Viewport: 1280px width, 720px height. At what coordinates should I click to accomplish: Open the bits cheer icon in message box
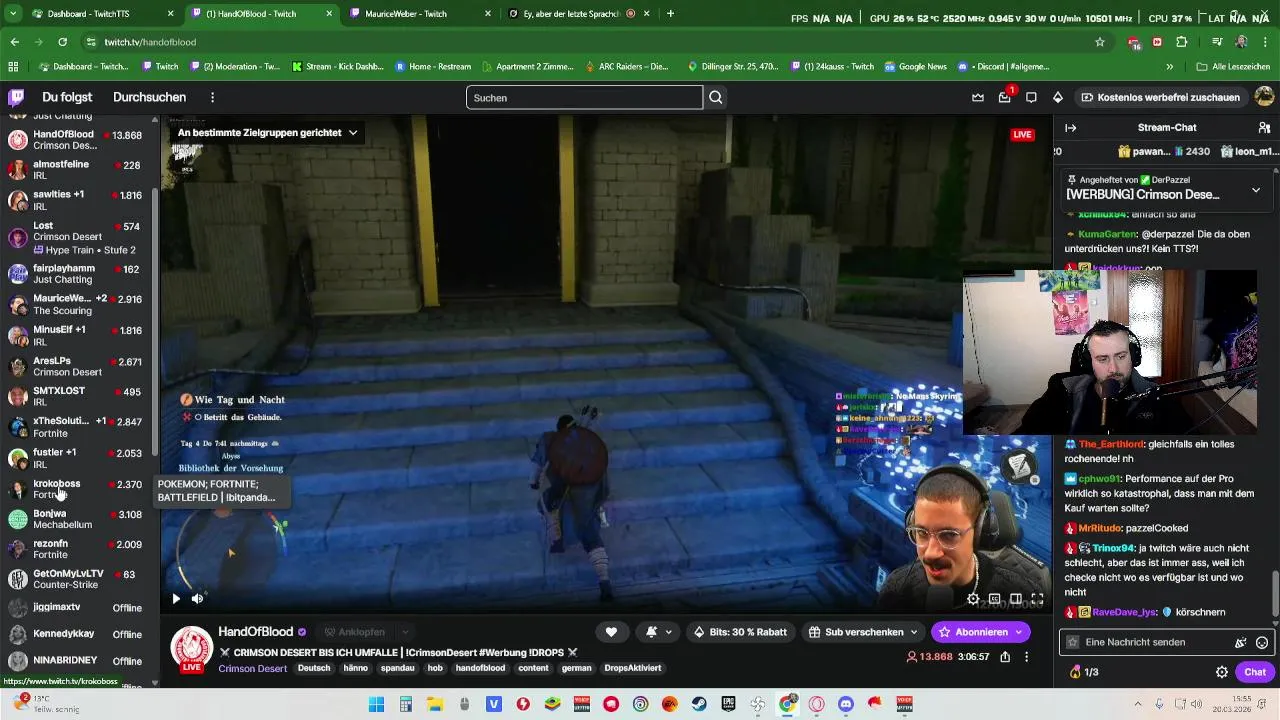point(1241,642)
